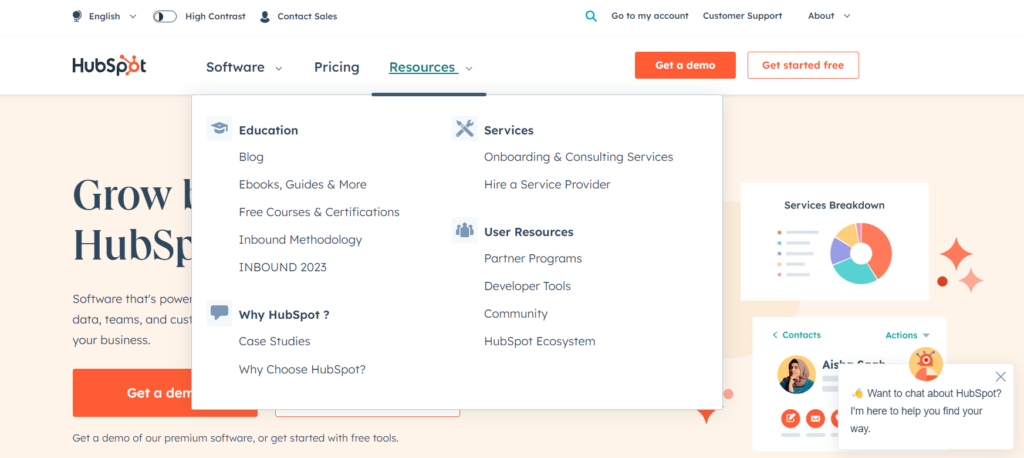
Task: Click the Services Breakdown donut chart
Action: point(861,253)
